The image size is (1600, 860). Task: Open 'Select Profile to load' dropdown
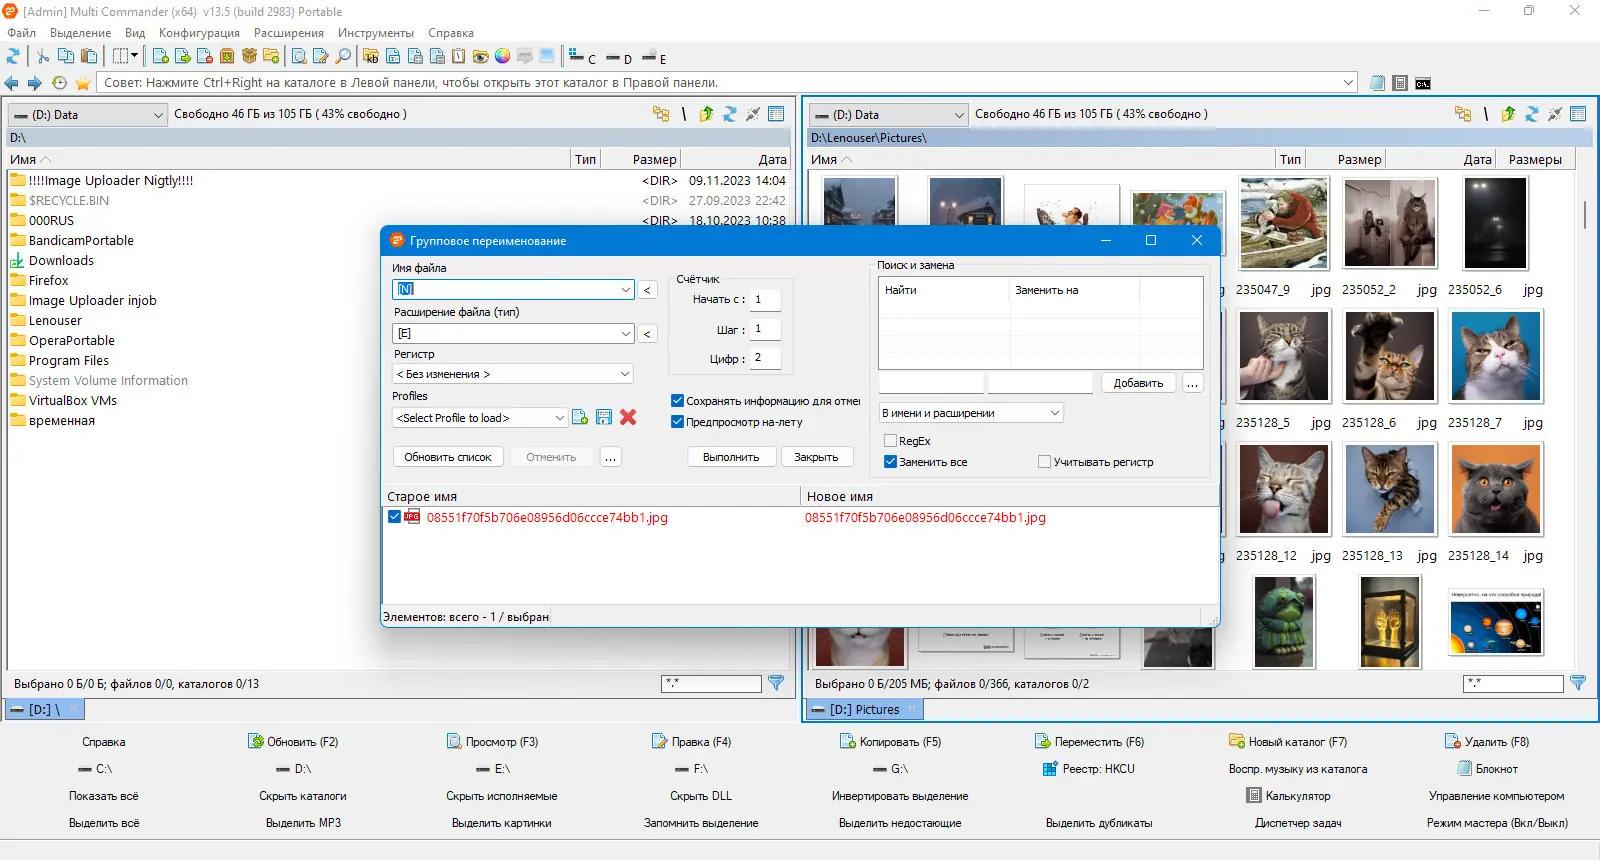(480, 418)
